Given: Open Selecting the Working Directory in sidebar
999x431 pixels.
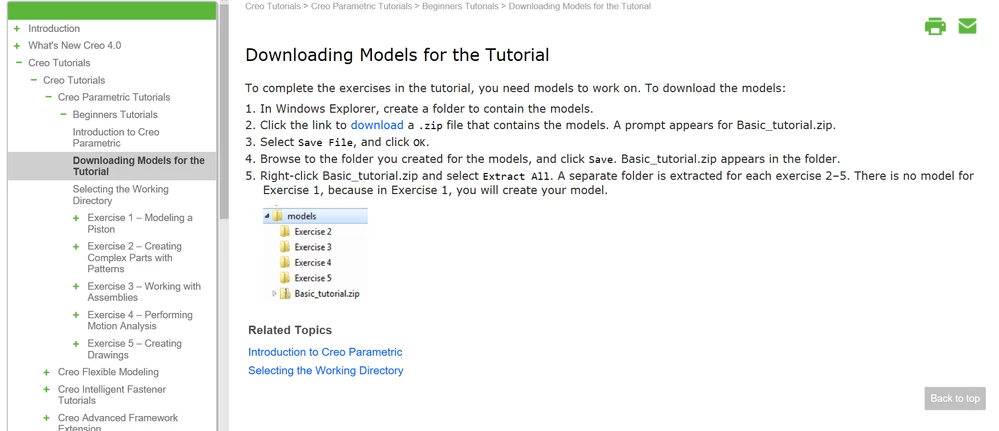Looking at the screenshot, I should click(120, 195).
